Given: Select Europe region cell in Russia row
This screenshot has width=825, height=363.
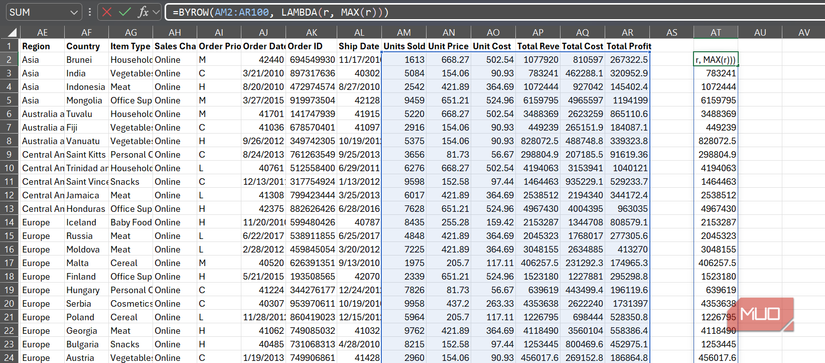Looking at the screenshot, I should (x=42, y=236).
